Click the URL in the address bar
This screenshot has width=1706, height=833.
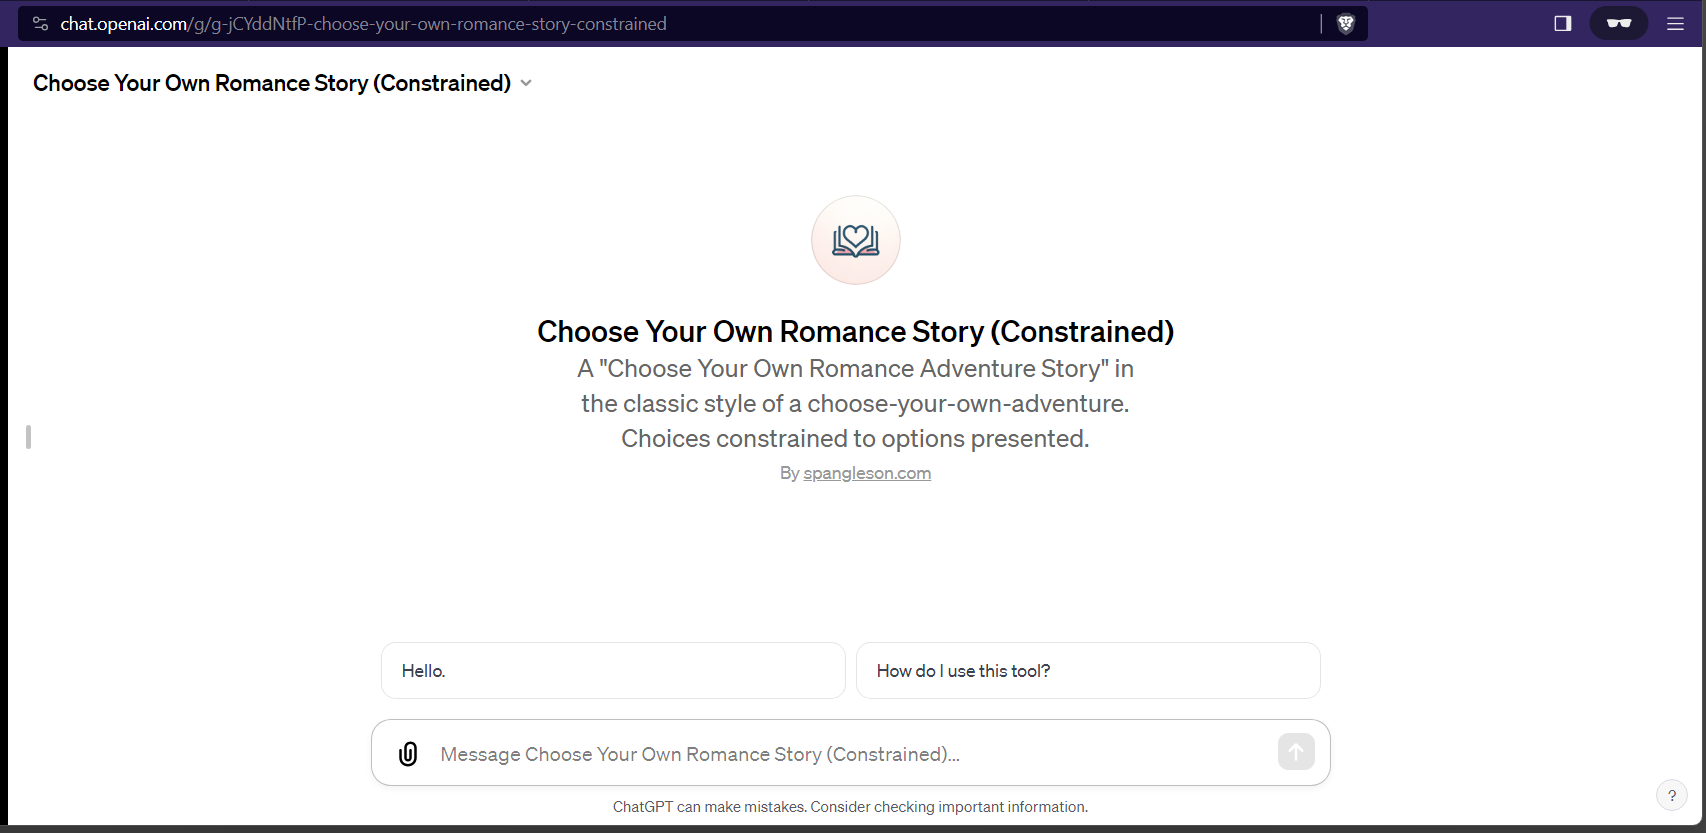(x=364, y=24)
